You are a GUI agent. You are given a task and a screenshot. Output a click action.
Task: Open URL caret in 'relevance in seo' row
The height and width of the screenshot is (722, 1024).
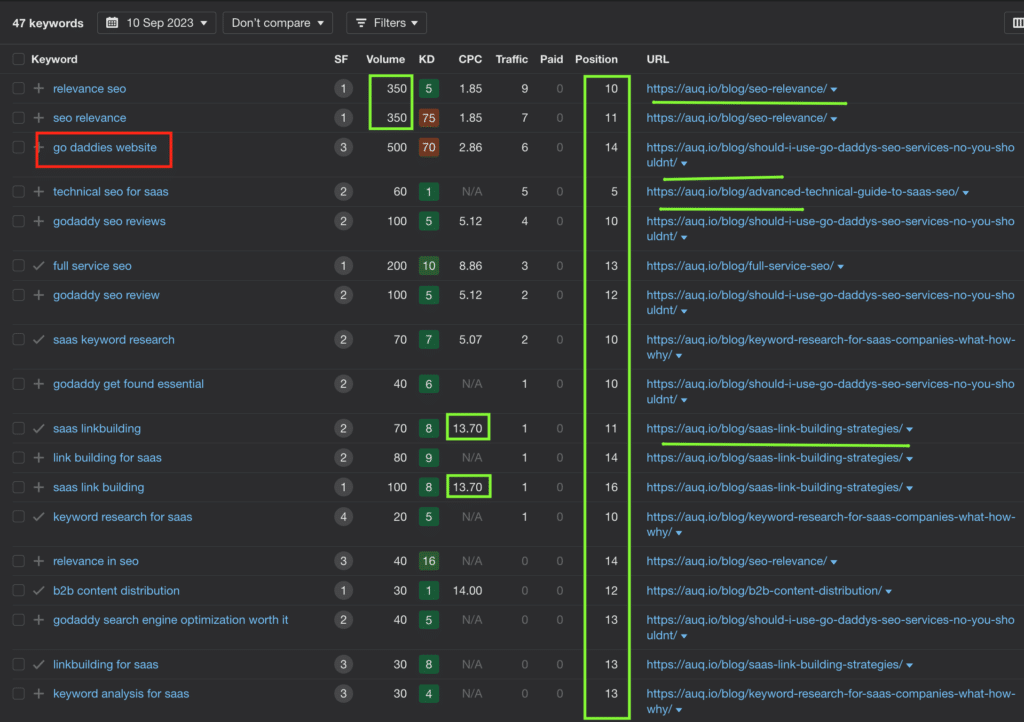pyautogui.click(x=834, y=562)
